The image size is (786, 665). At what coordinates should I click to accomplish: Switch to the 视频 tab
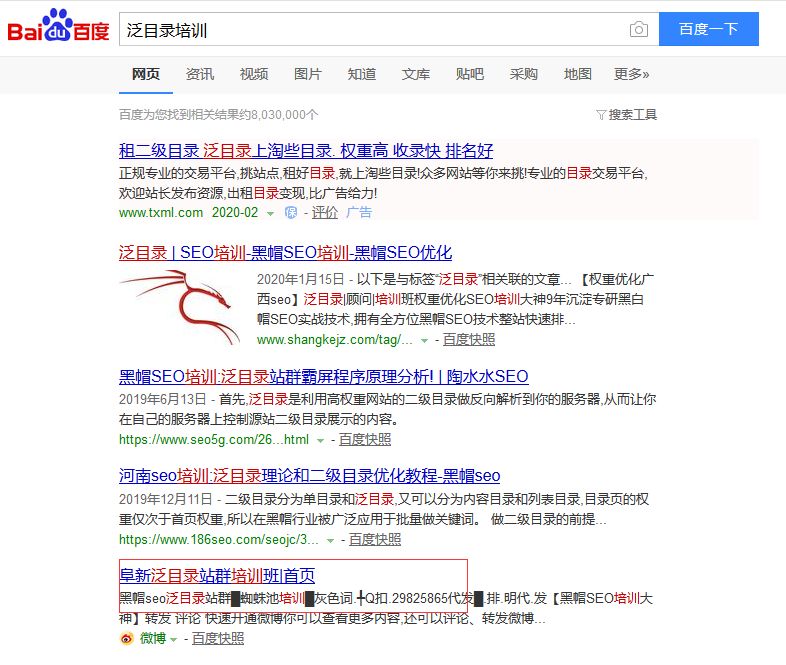[254, 74]
